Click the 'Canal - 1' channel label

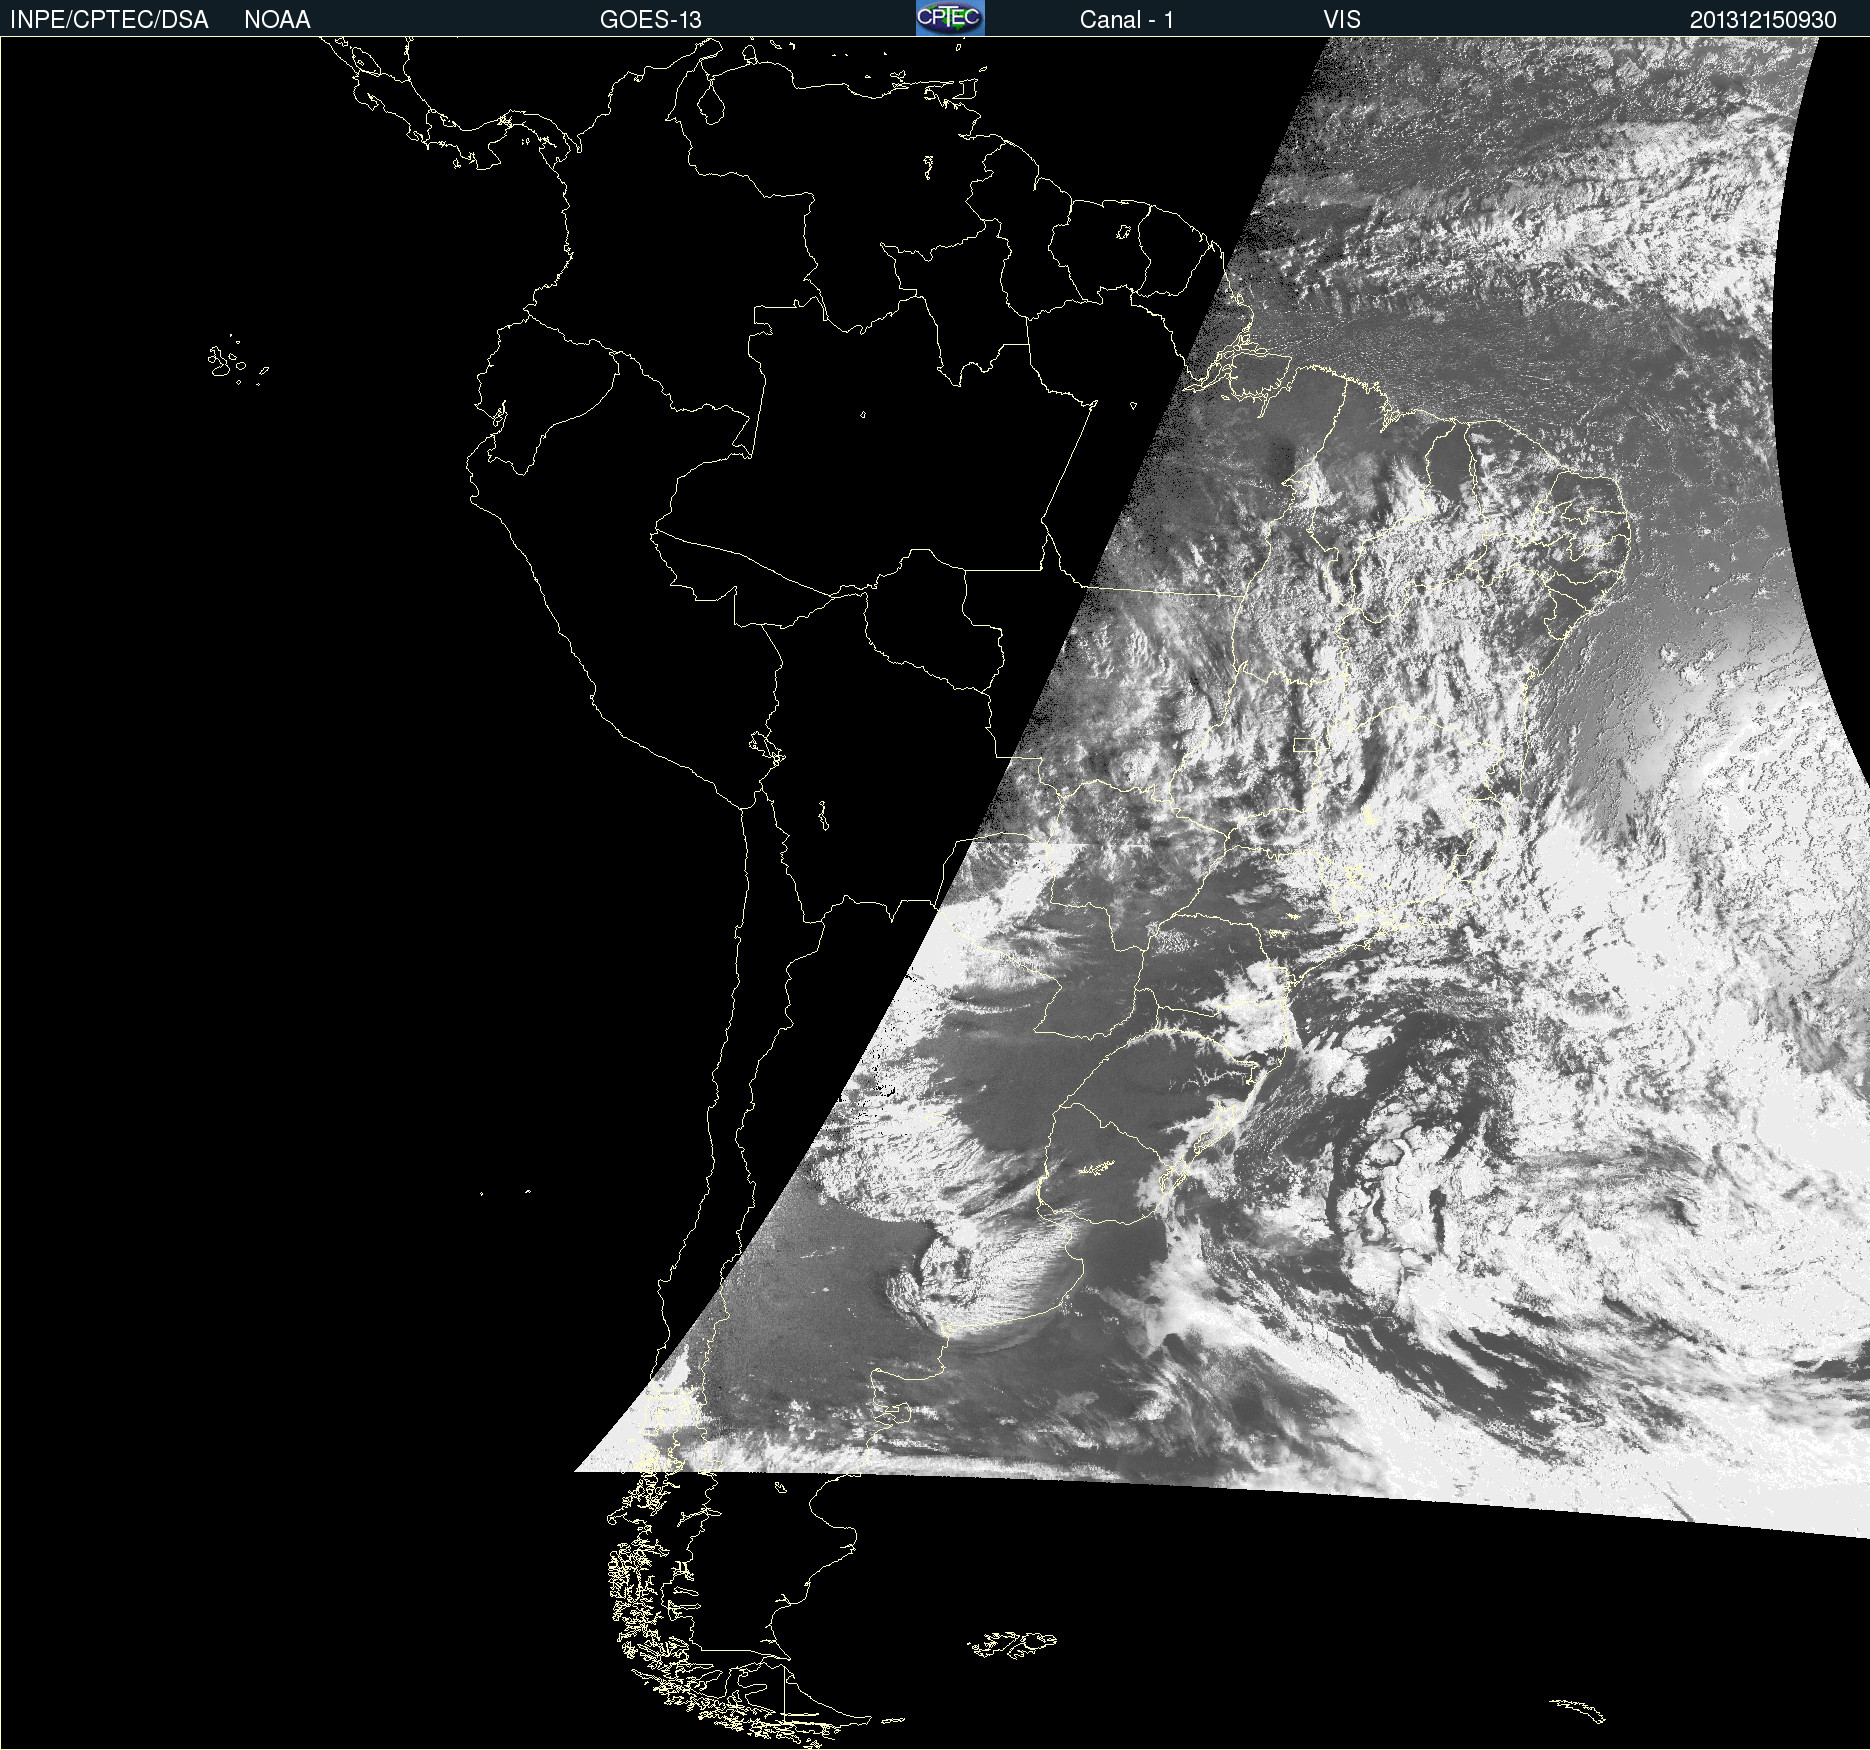pyautogui.click(x=1126, y=20)
